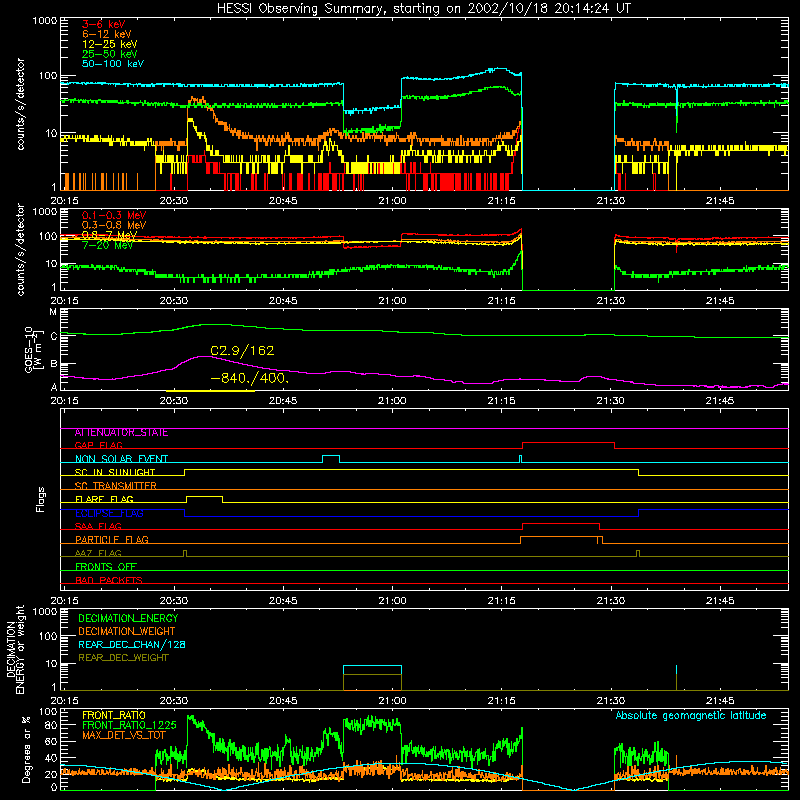The image size is (800, 800).
Task: Click the Degrees or % axis title
Action: [x=26, y=749]
